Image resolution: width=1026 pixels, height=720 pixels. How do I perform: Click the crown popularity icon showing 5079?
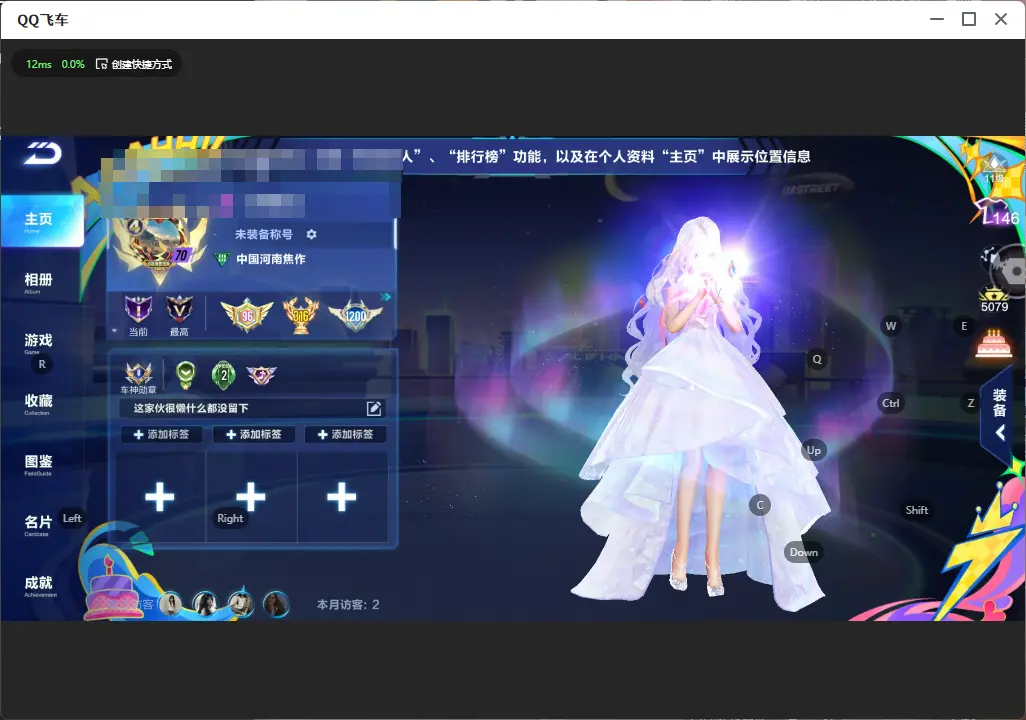tap(994, 299)
